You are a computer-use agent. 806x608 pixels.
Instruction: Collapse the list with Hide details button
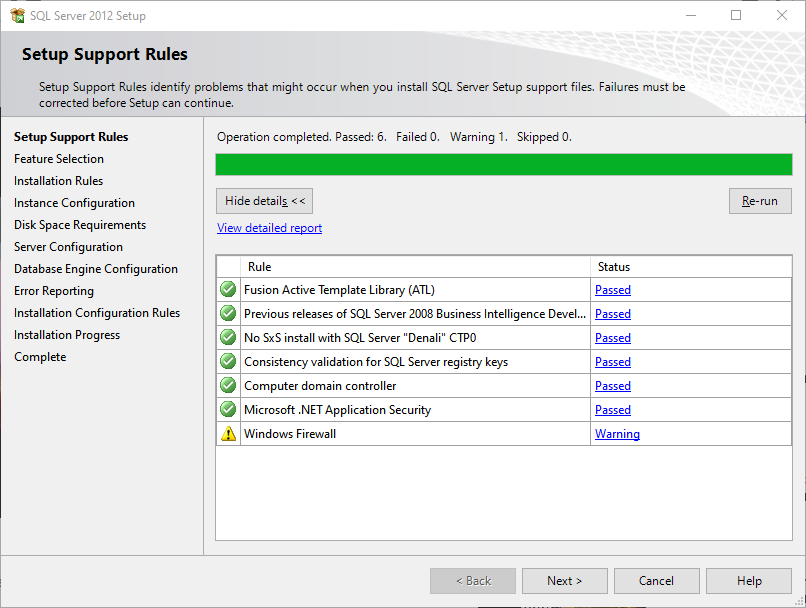[265, 201]
